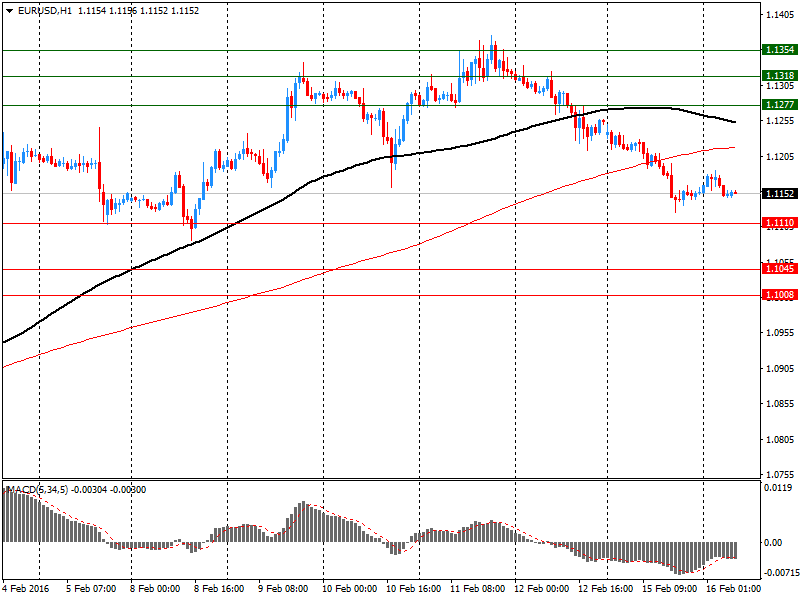Image resolution: width=800 pixels, height=600 pixels.
Task: Click the current price label 1.1152
Action: pos(780,193)
